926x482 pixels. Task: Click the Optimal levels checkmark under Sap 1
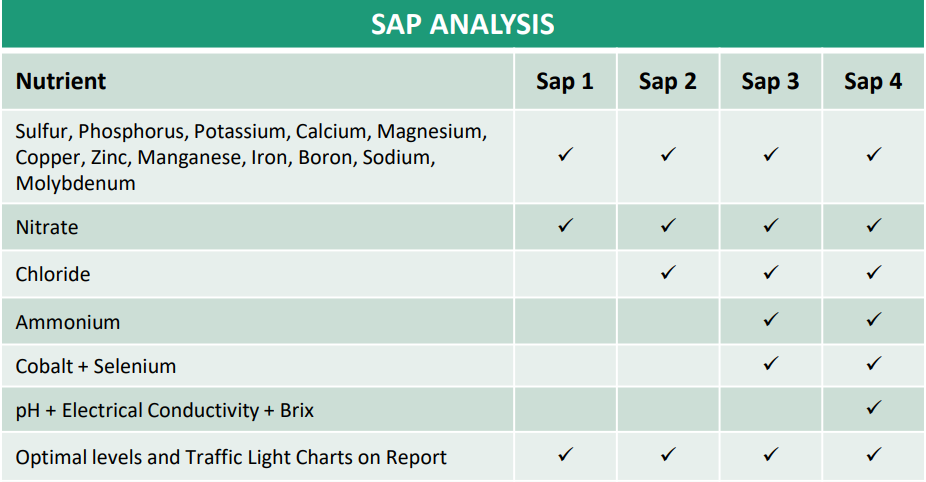point(565,454)
